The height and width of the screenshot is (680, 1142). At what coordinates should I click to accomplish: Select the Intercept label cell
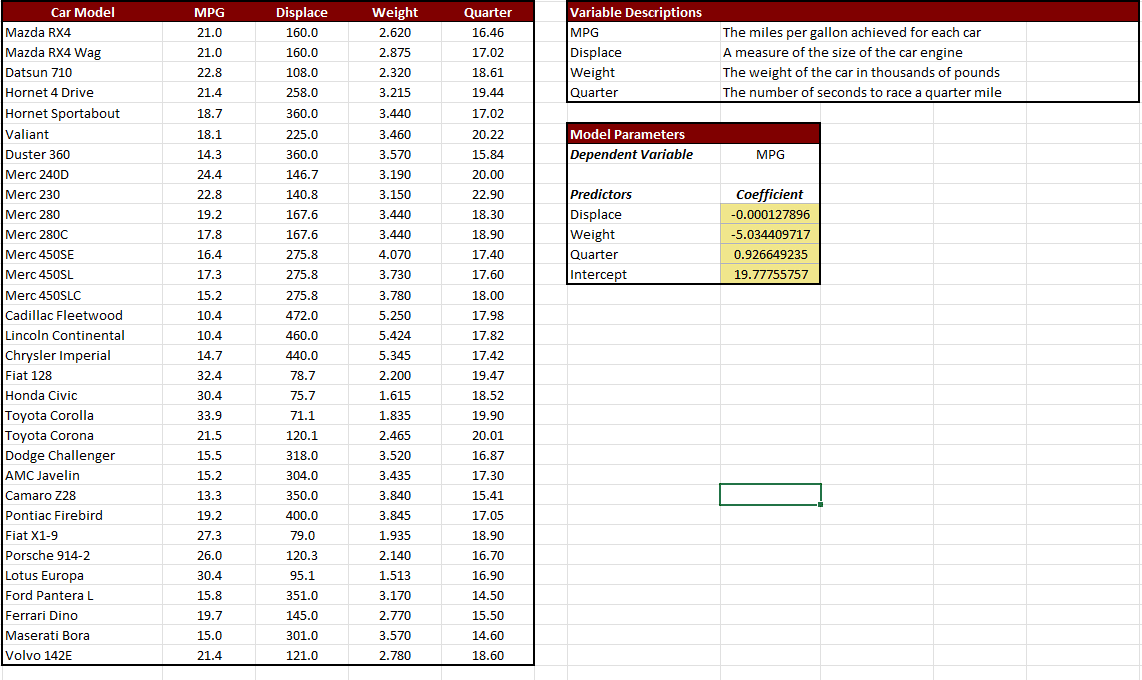click(x=644, y=274)
